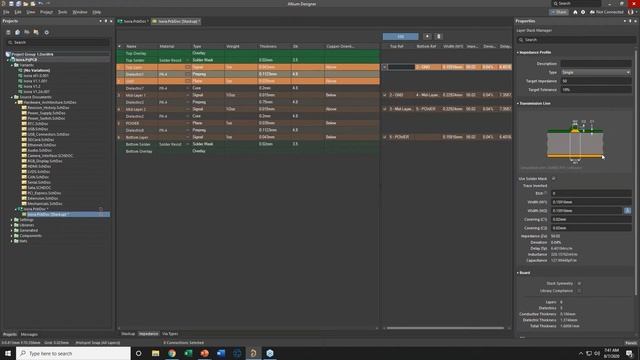Click the Windows Start button
The image size is (640, 360).
point(8,353)
